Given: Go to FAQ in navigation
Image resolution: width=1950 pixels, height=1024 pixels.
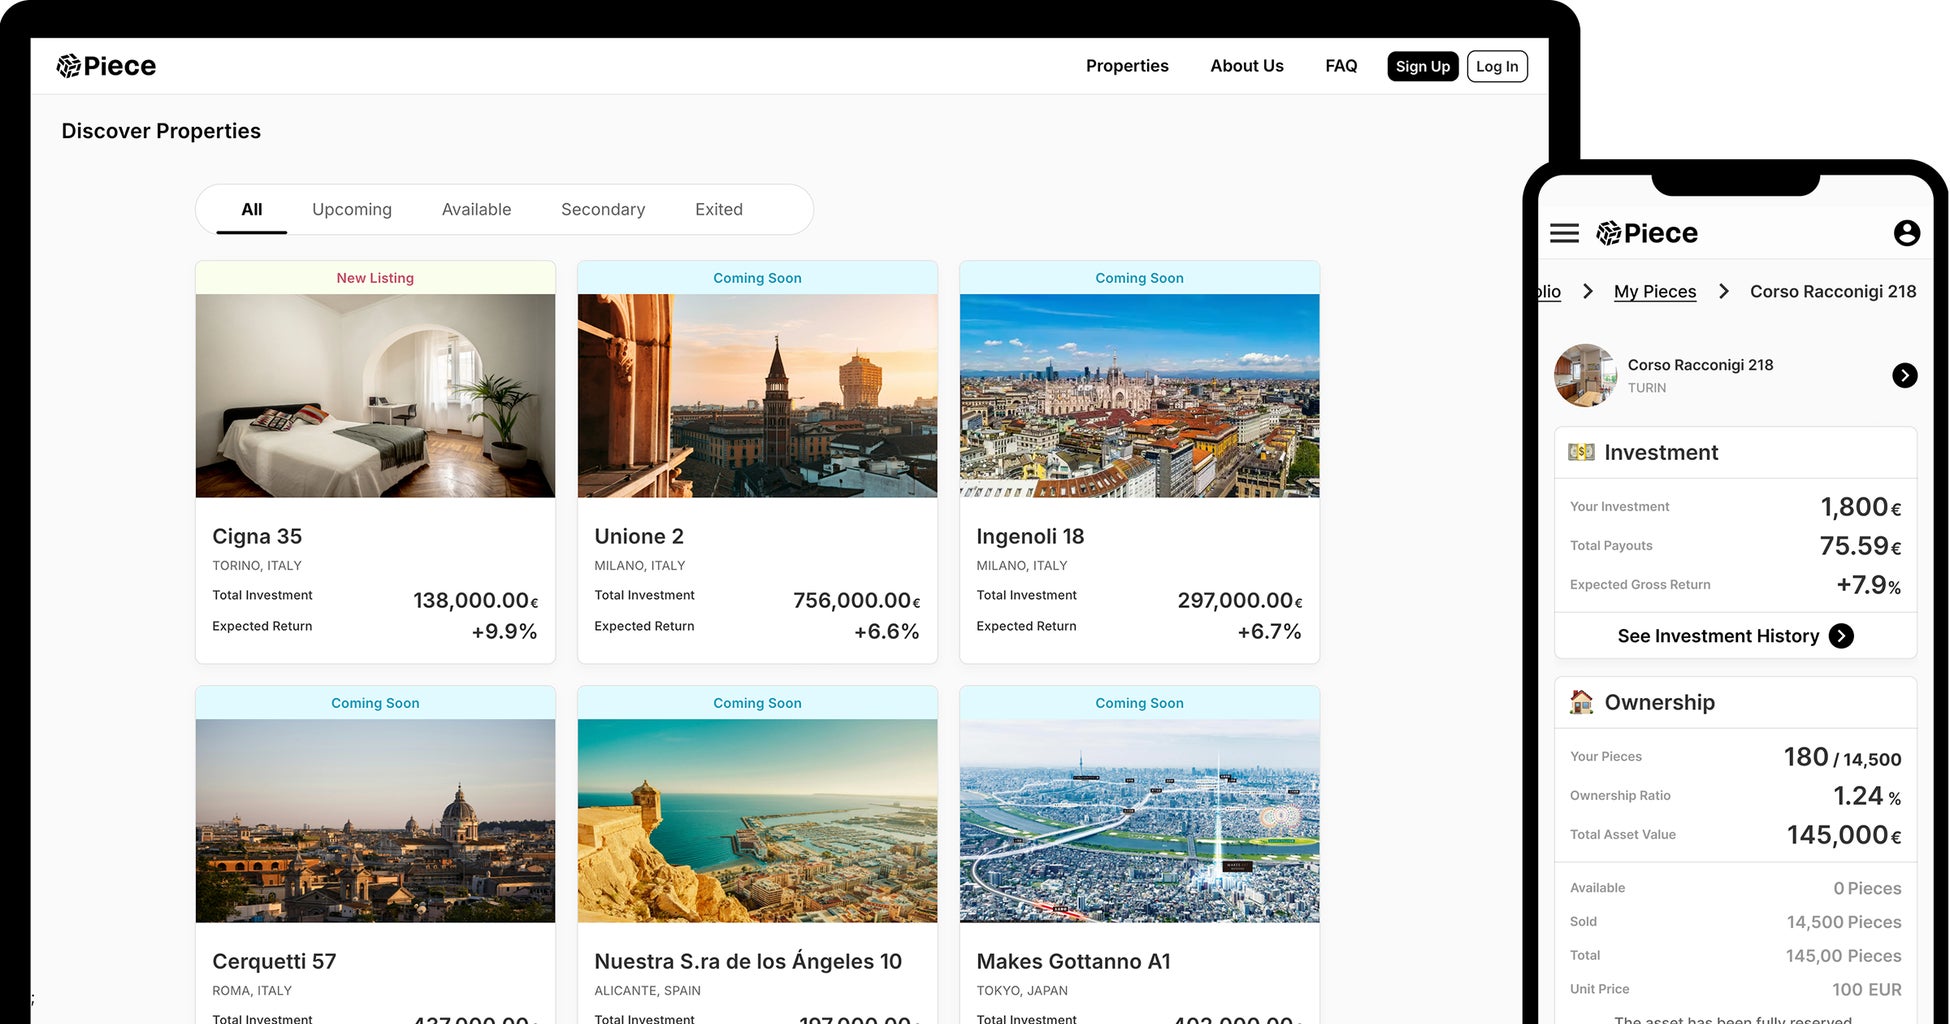Looking at the screenshot, I should pyautogui.click(x=1341, y=66).
